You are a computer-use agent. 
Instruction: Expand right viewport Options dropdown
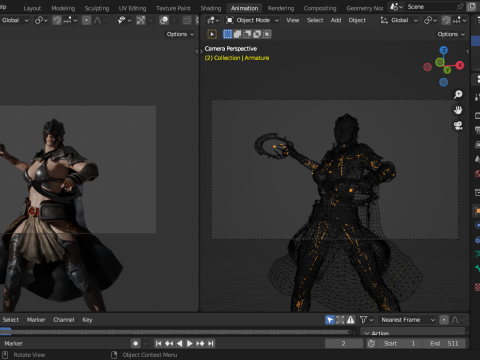click(x=451, y=34)
